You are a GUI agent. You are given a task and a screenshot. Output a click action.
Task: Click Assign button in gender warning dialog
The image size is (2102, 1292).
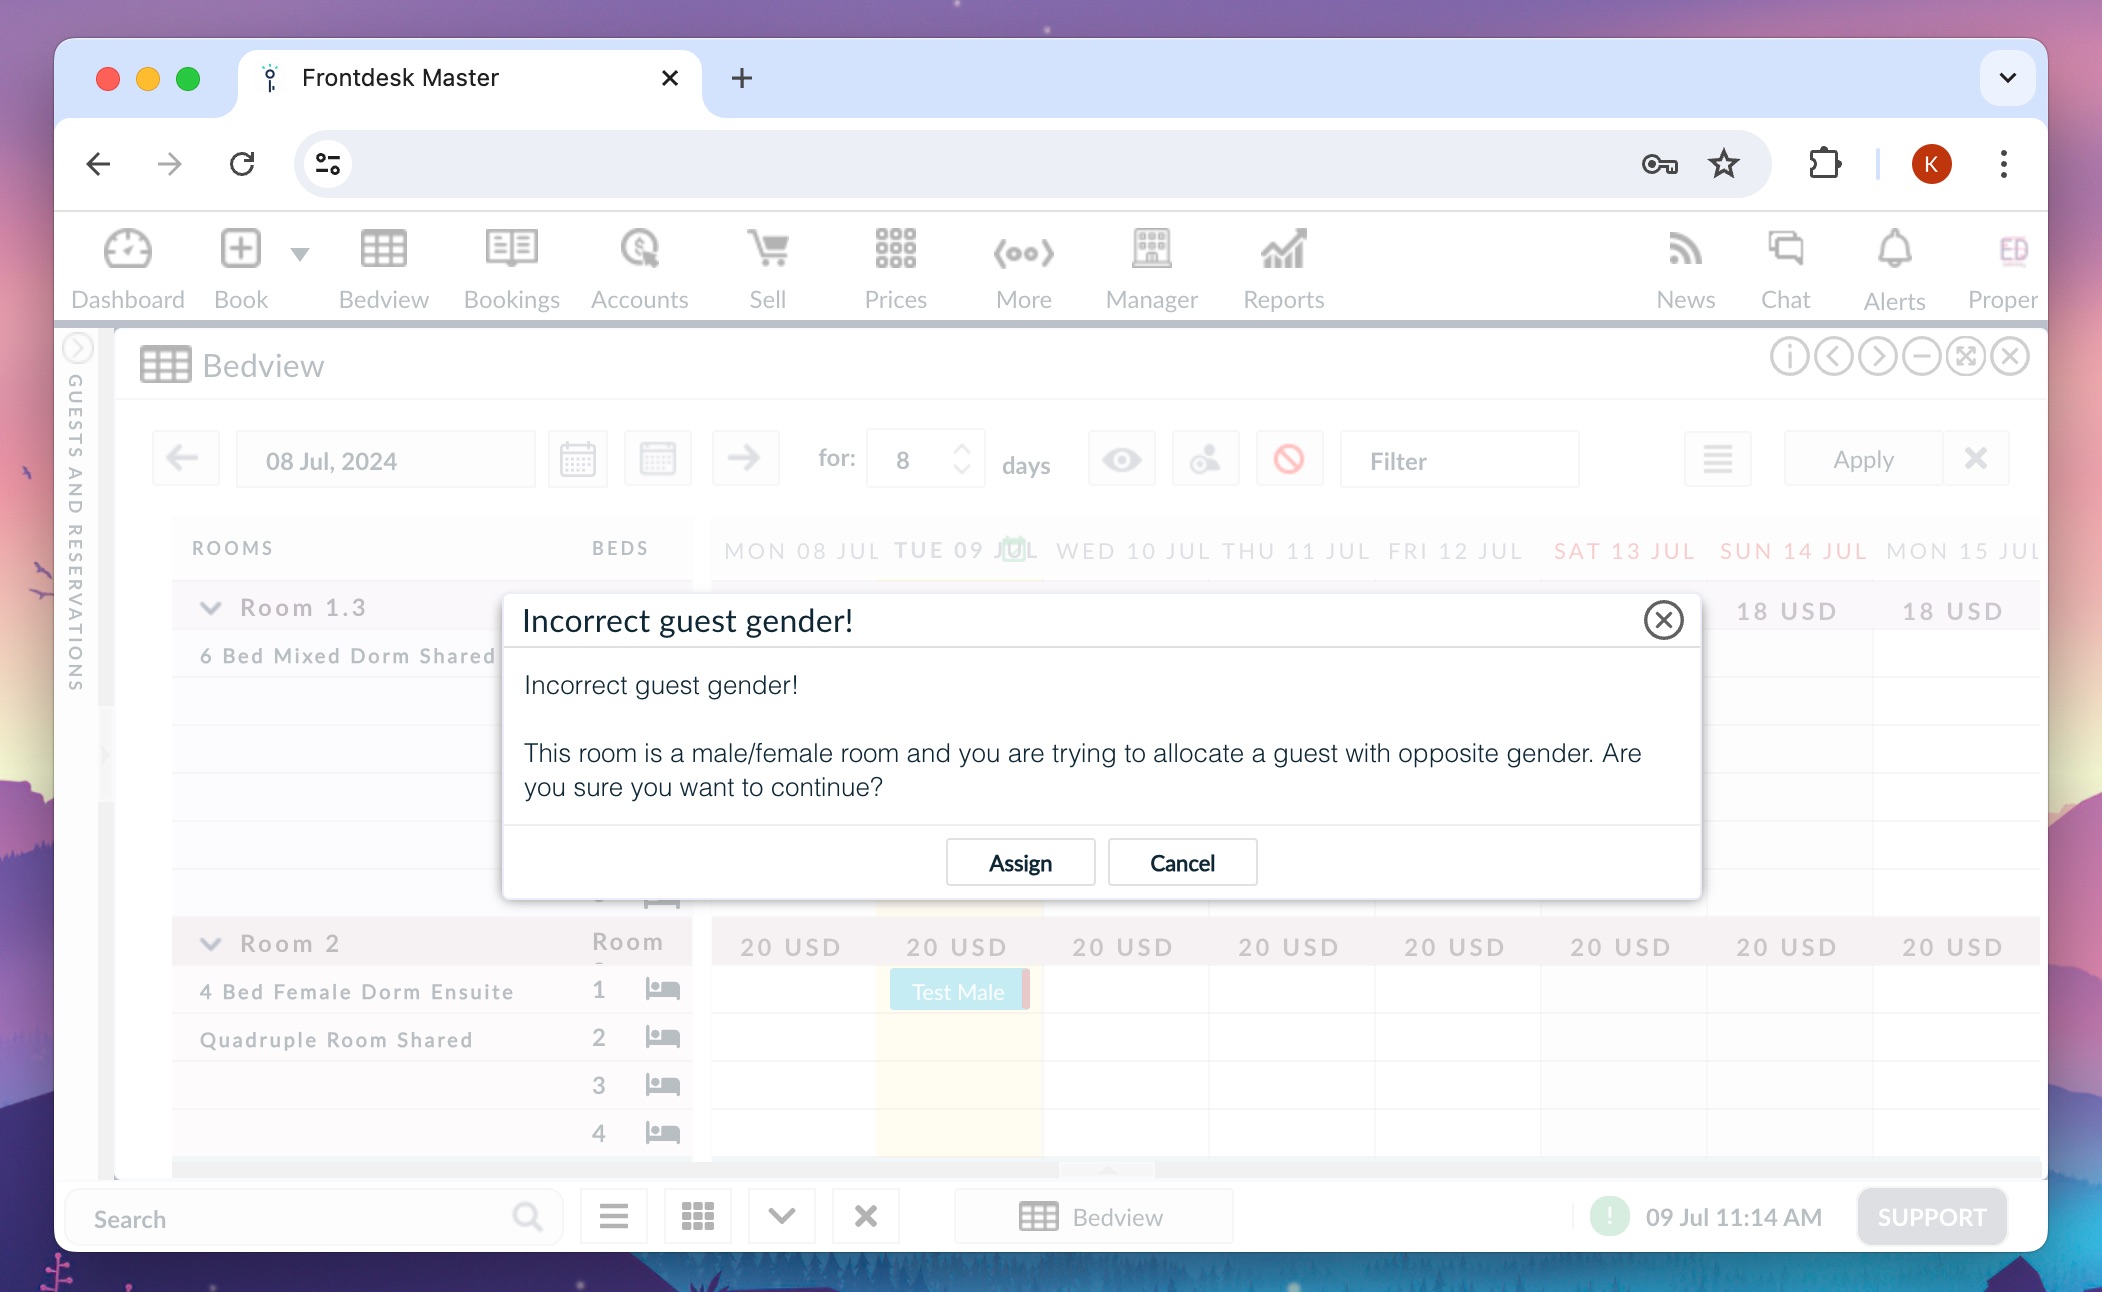[x=1019, y=861]
